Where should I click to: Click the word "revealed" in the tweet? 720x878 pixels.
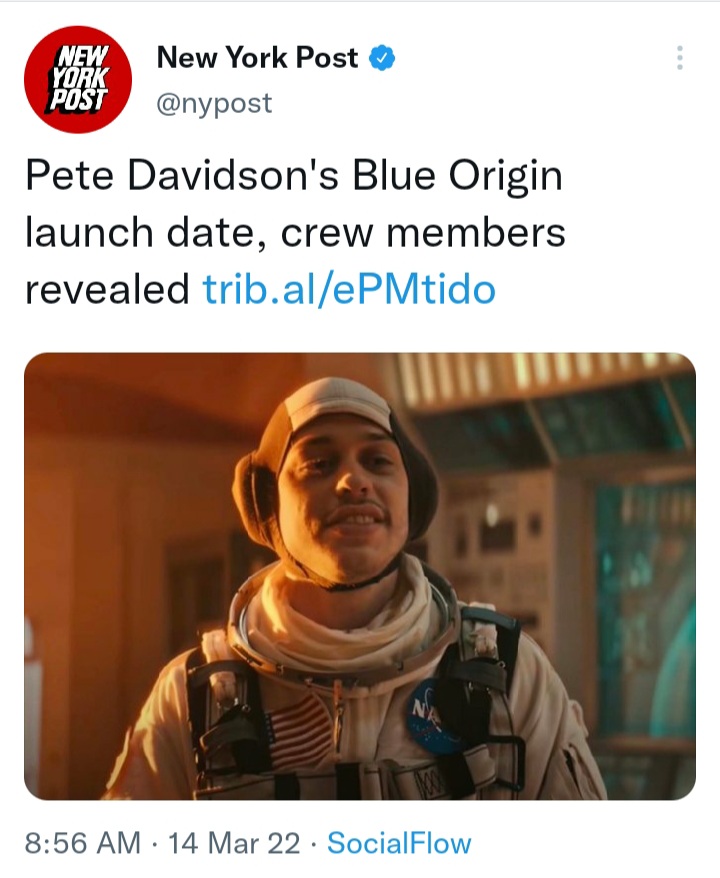point(107,289)
